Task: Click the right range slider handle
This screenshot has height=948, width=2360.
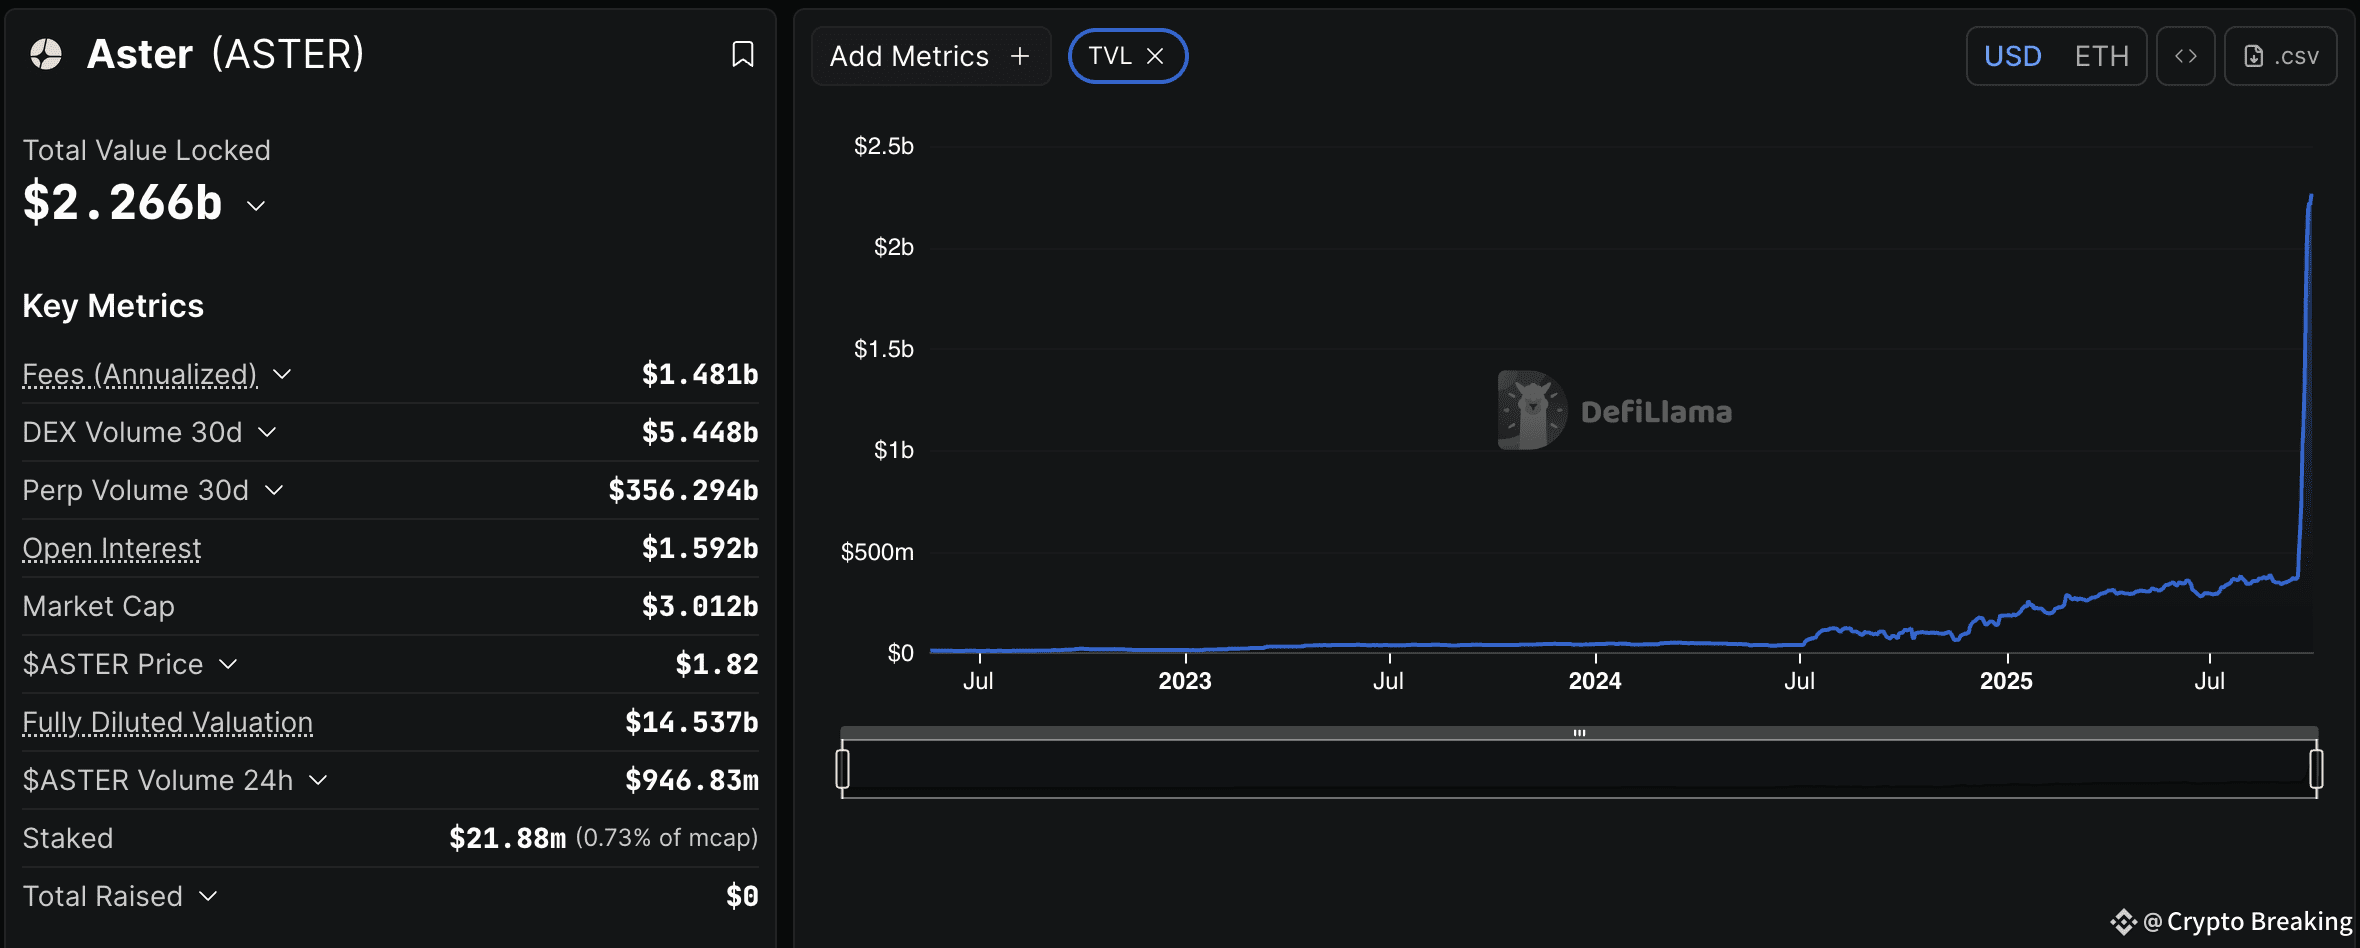Action: (x=2316, y=769)
